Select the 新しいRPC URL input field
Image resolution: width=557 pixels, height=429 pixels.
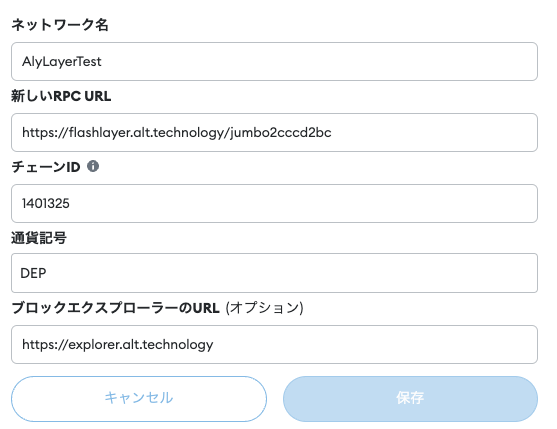pyautogui.click(x=274, y=132)
